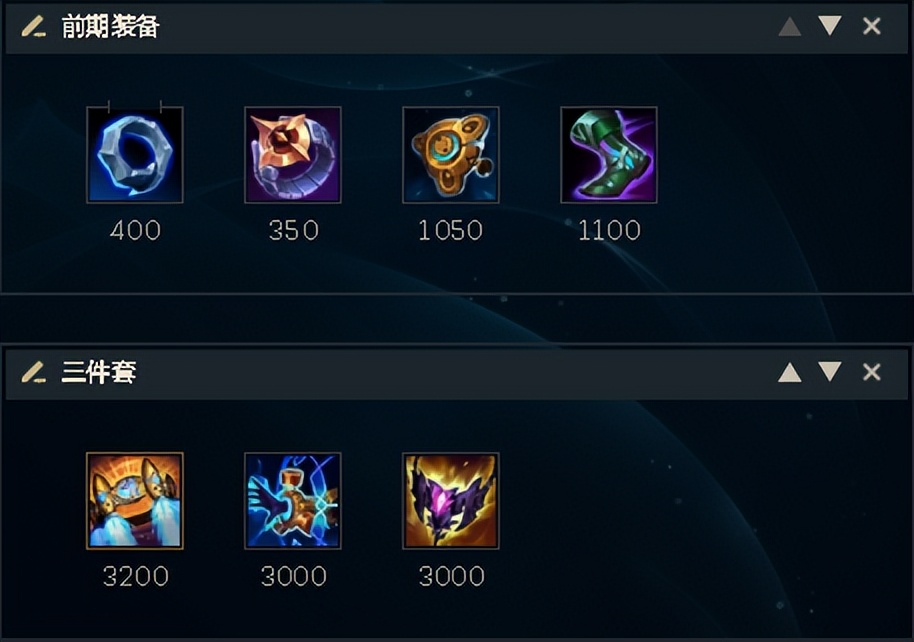Pick the golden orb item costing 1050
Screen dimensions: 914x642
(x=451, y=155)
